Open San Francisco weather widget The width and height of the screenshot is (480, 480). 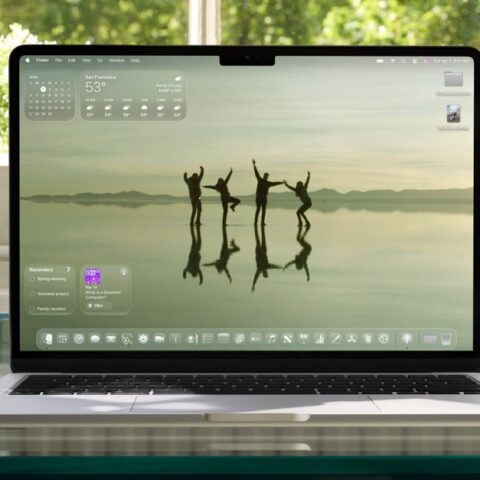coord(133,96)
